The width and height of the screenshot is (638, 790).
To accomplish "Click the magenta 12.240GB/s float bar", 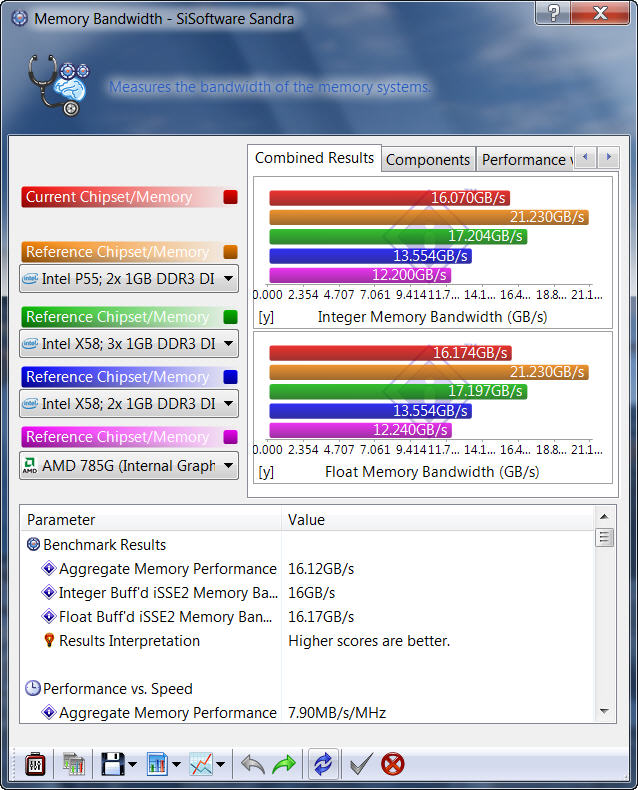I will [361, 430].
